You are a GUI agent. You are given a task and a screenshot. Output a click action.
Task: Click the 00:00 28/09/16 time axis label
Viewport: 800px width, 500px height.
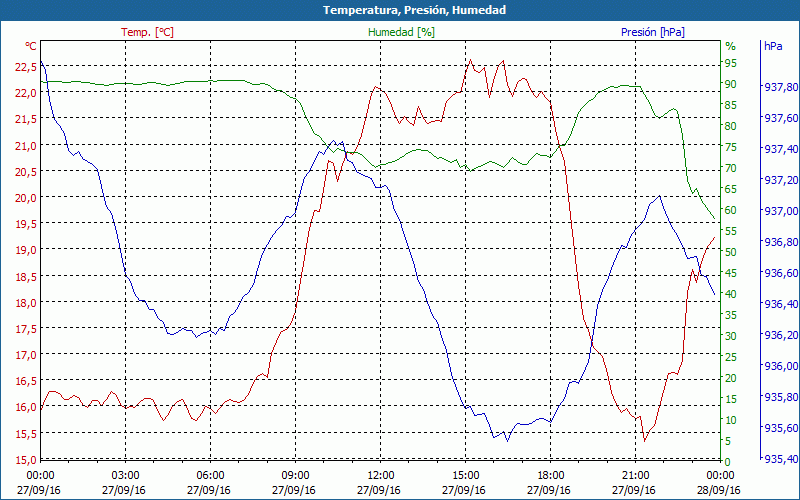pyautogui.click(x=720, y=484)
